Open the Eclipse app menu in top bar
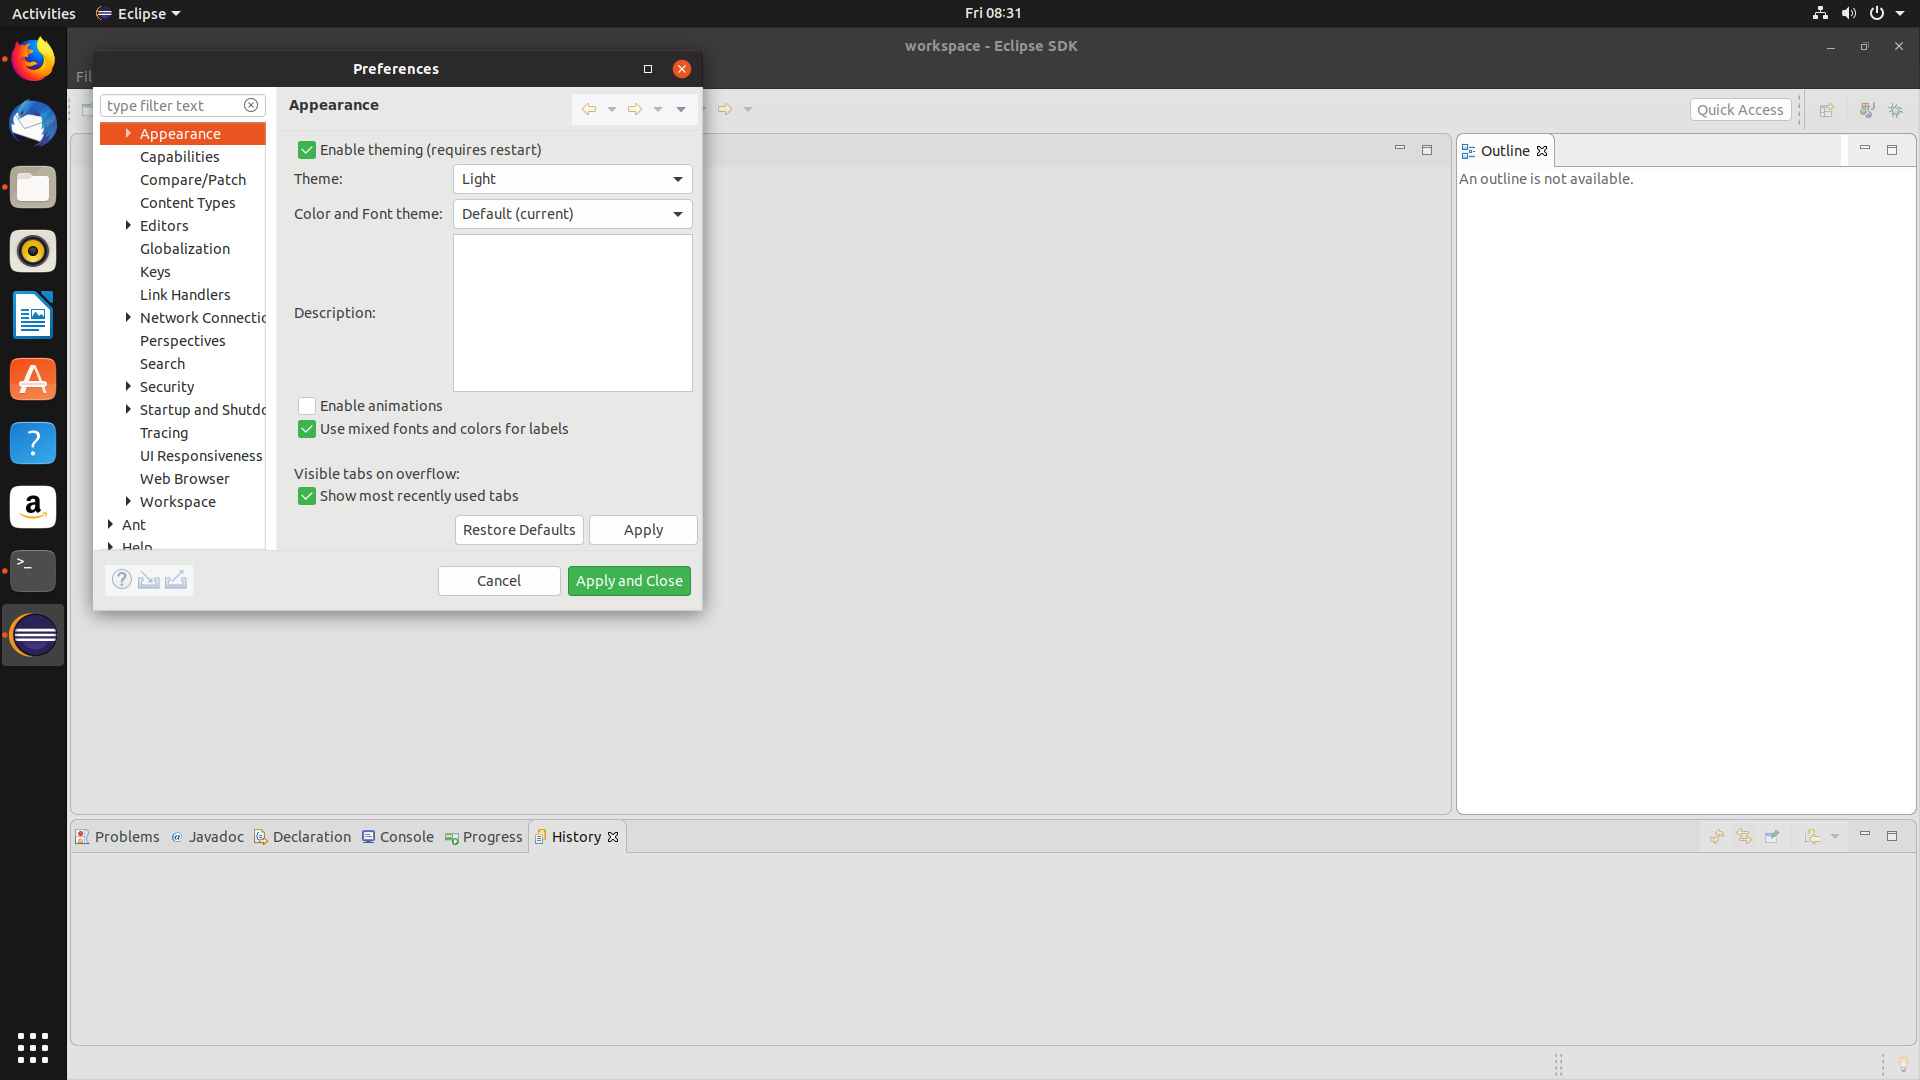This screenshot has height=1080, width=1920. [138, 13]
